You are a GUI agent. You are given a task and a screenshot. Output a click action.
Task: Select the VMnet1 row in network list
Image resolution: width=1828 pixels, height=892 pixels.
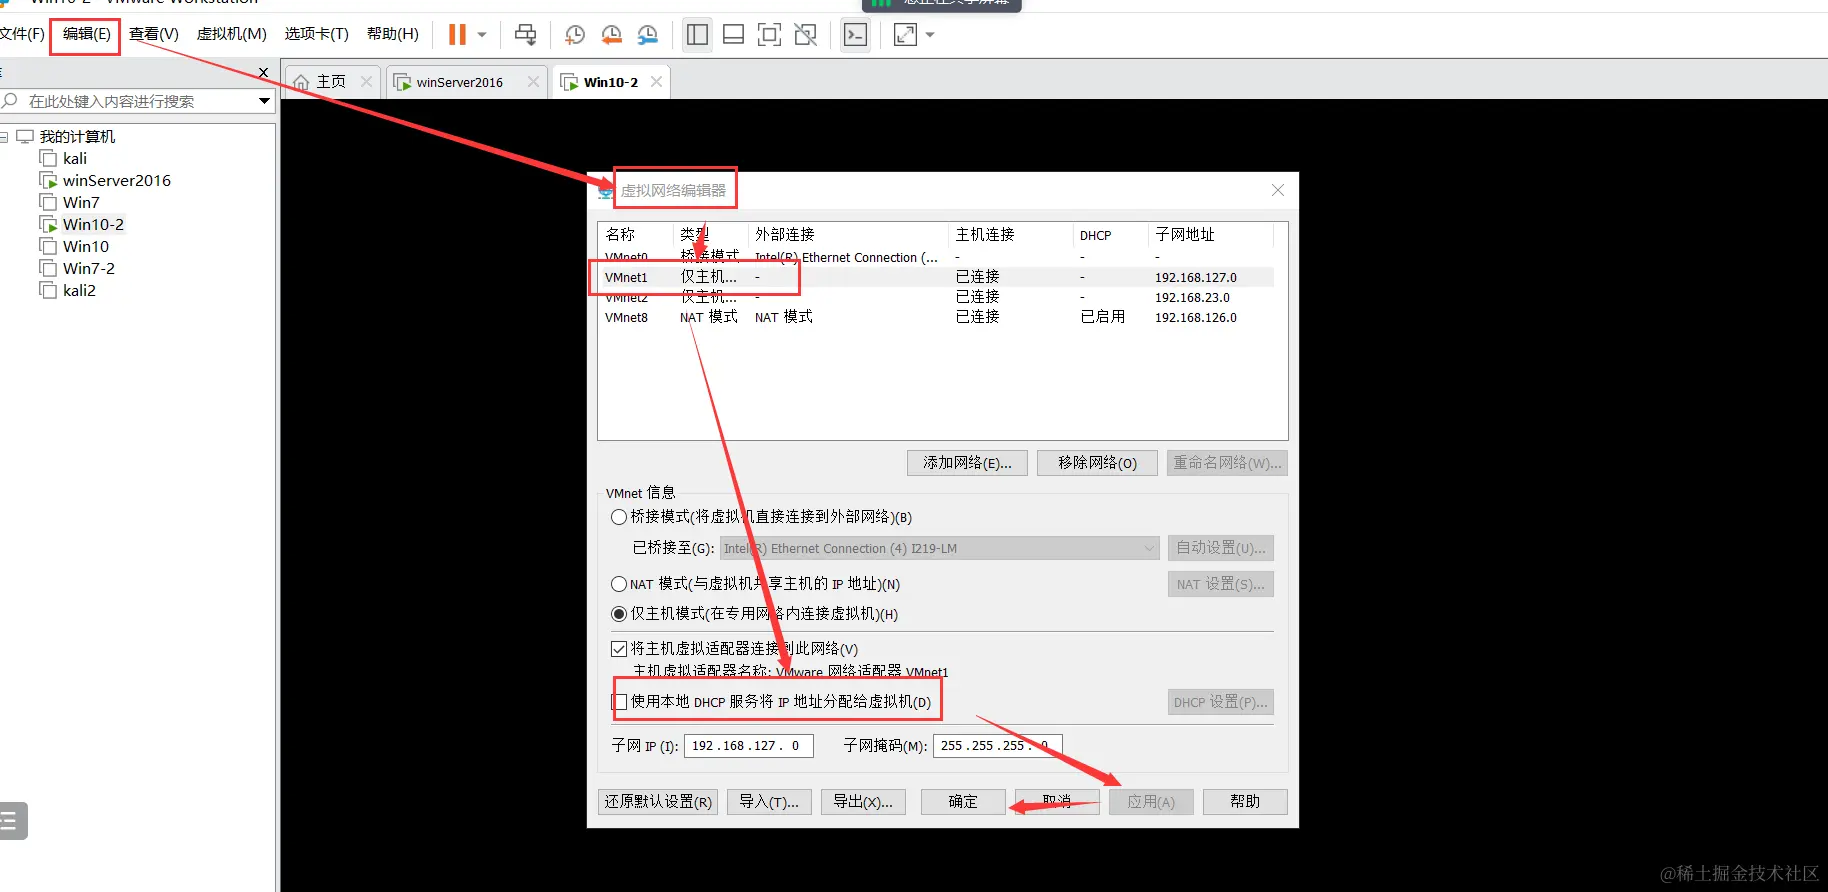937,277
